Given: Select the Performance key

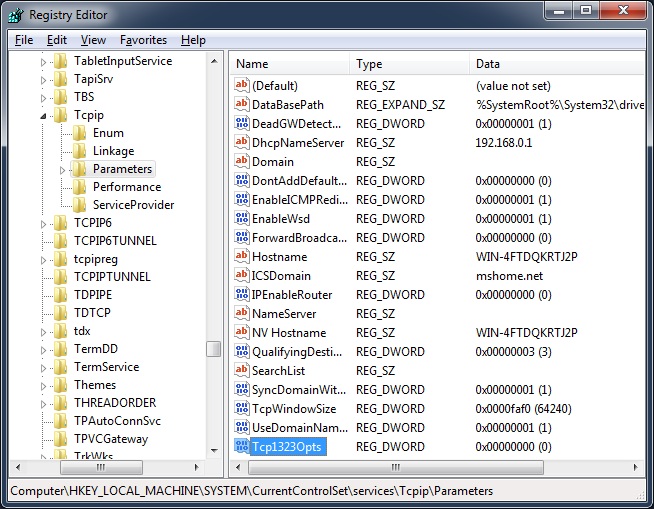Looking at the screenshot, I should click(127, 187).
